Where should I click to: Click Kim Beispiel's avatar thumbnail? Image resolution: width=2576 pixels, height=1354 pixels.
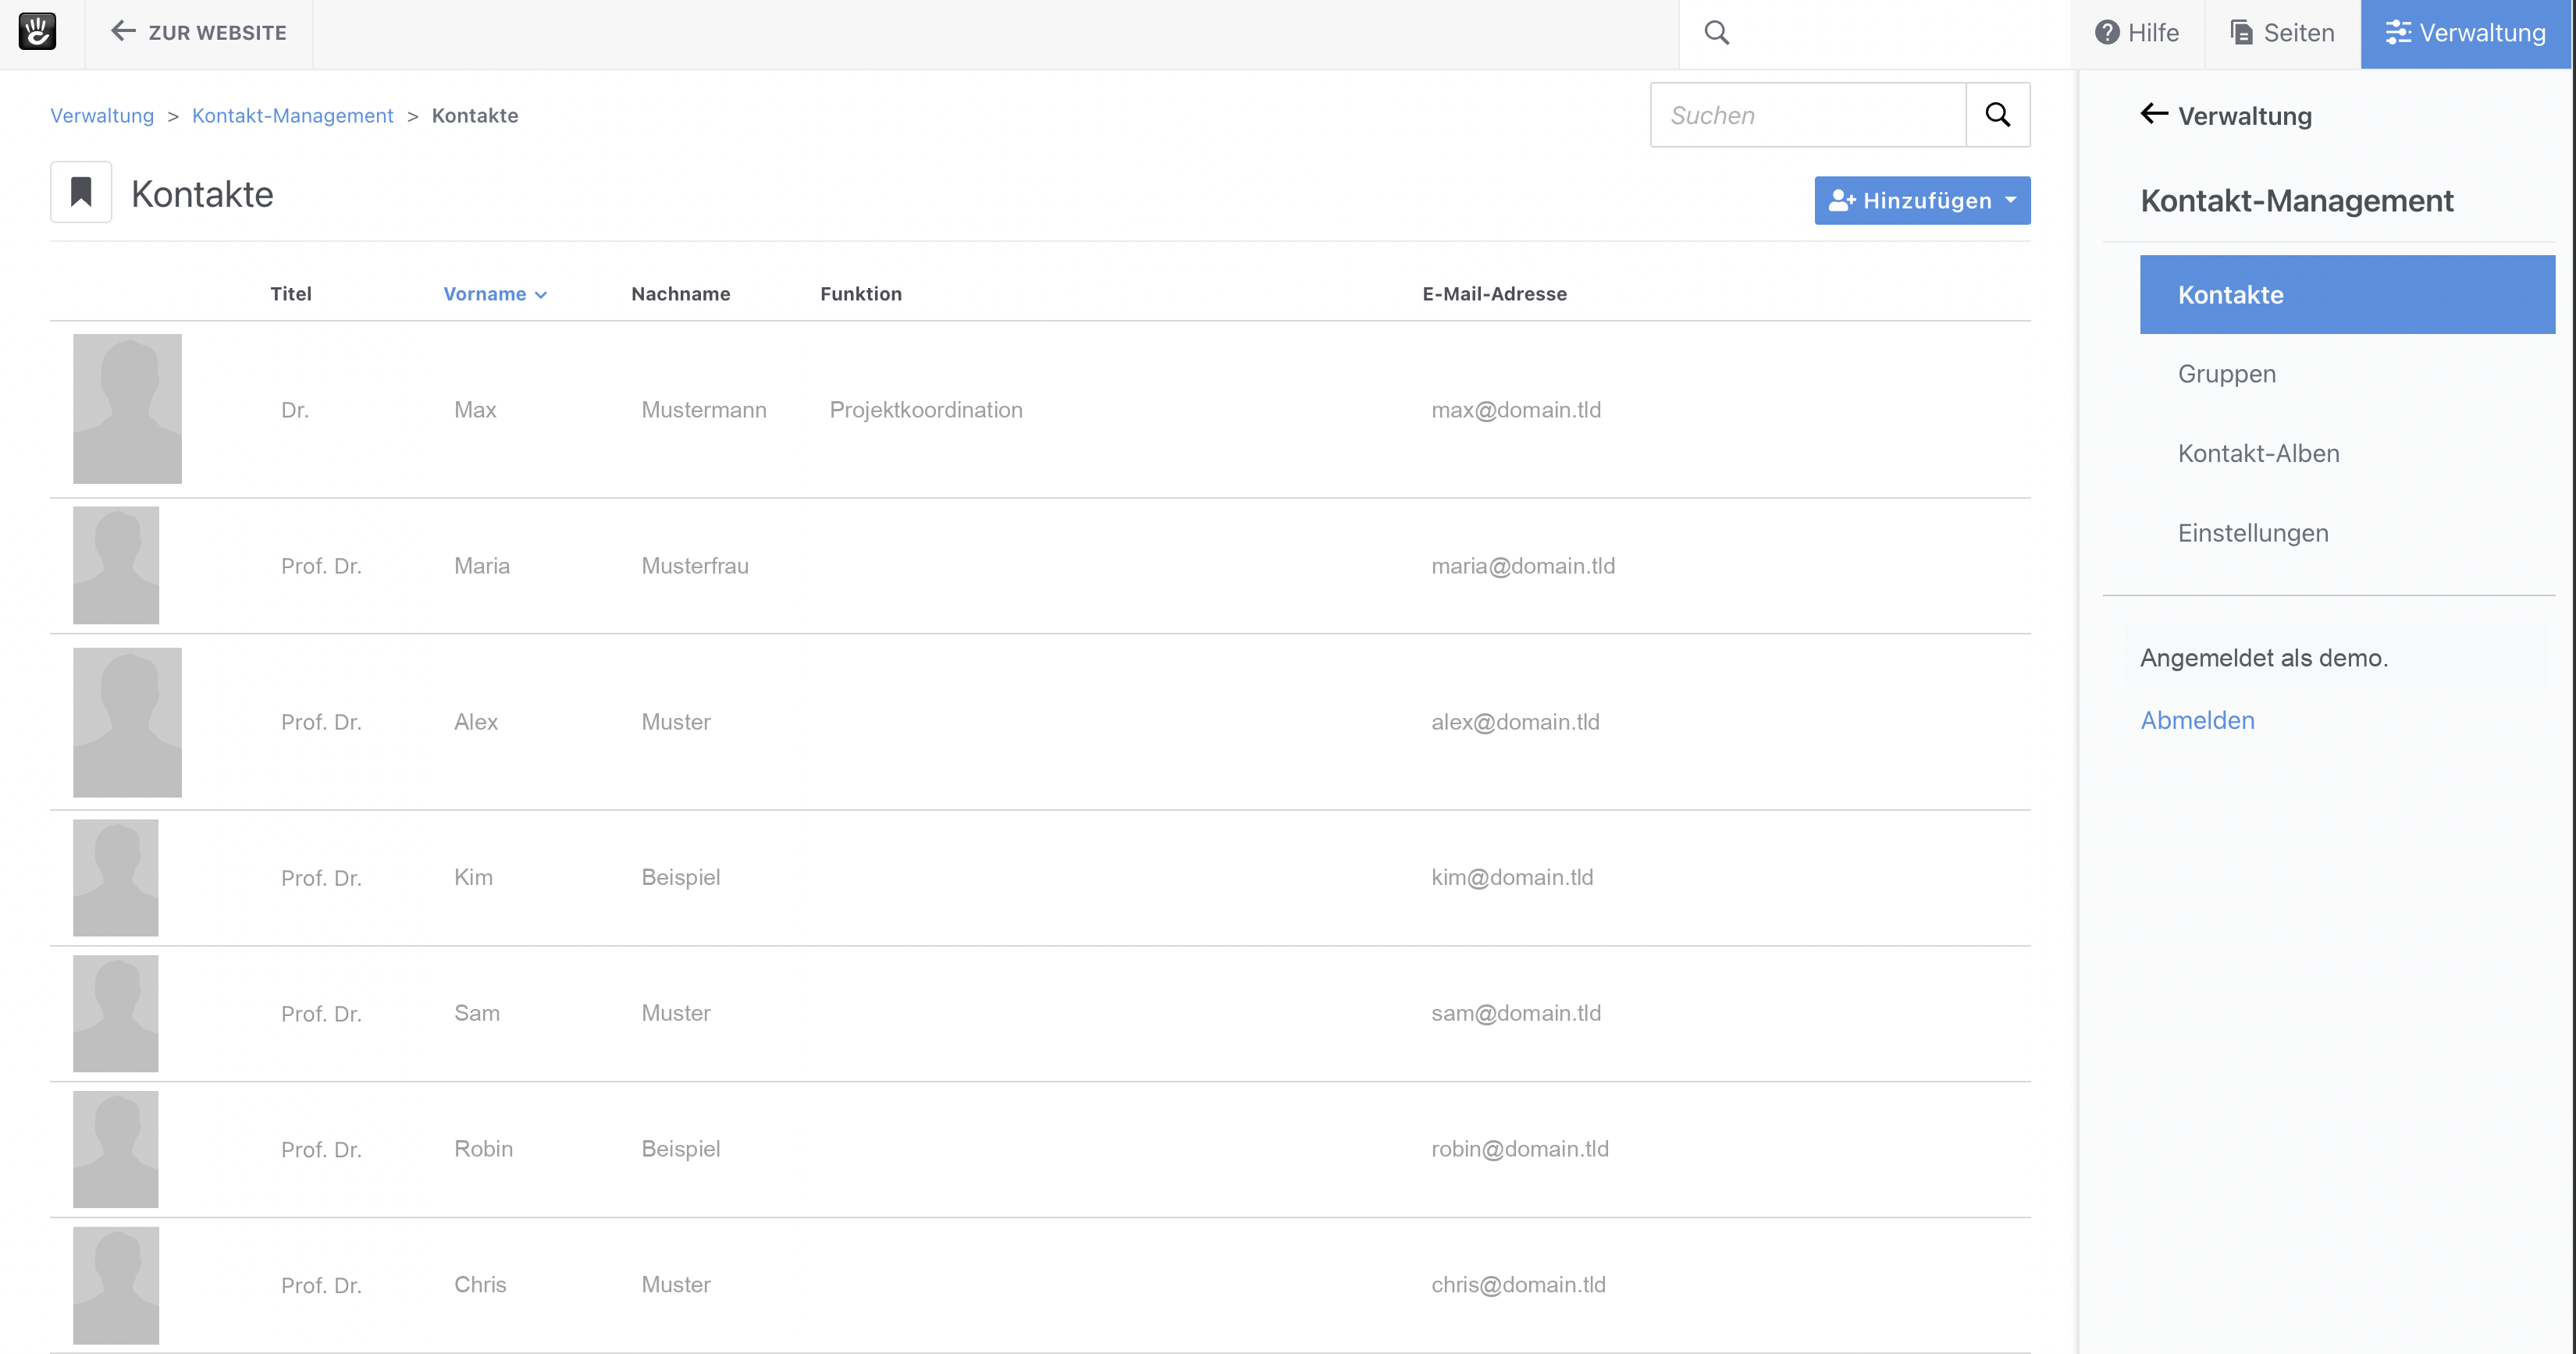pos(116,877)
